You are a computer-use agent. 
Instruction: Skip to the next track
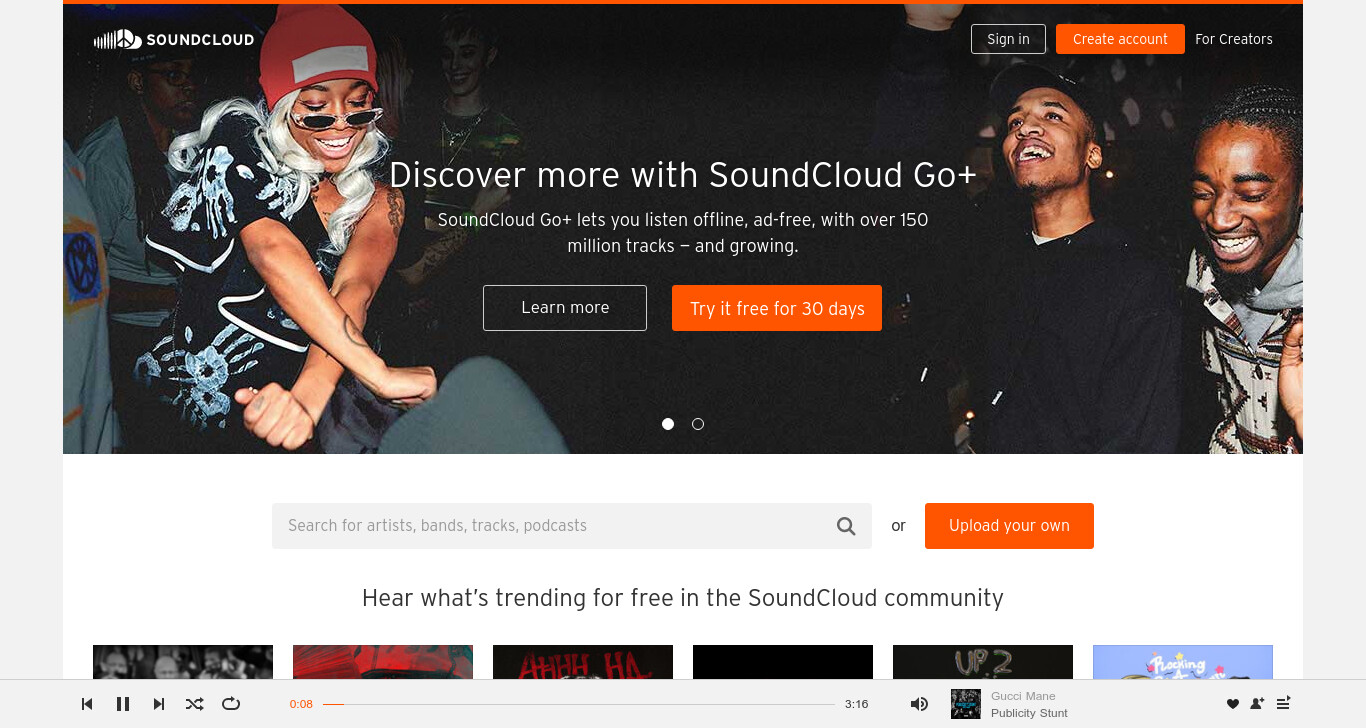tap(159, 704)
